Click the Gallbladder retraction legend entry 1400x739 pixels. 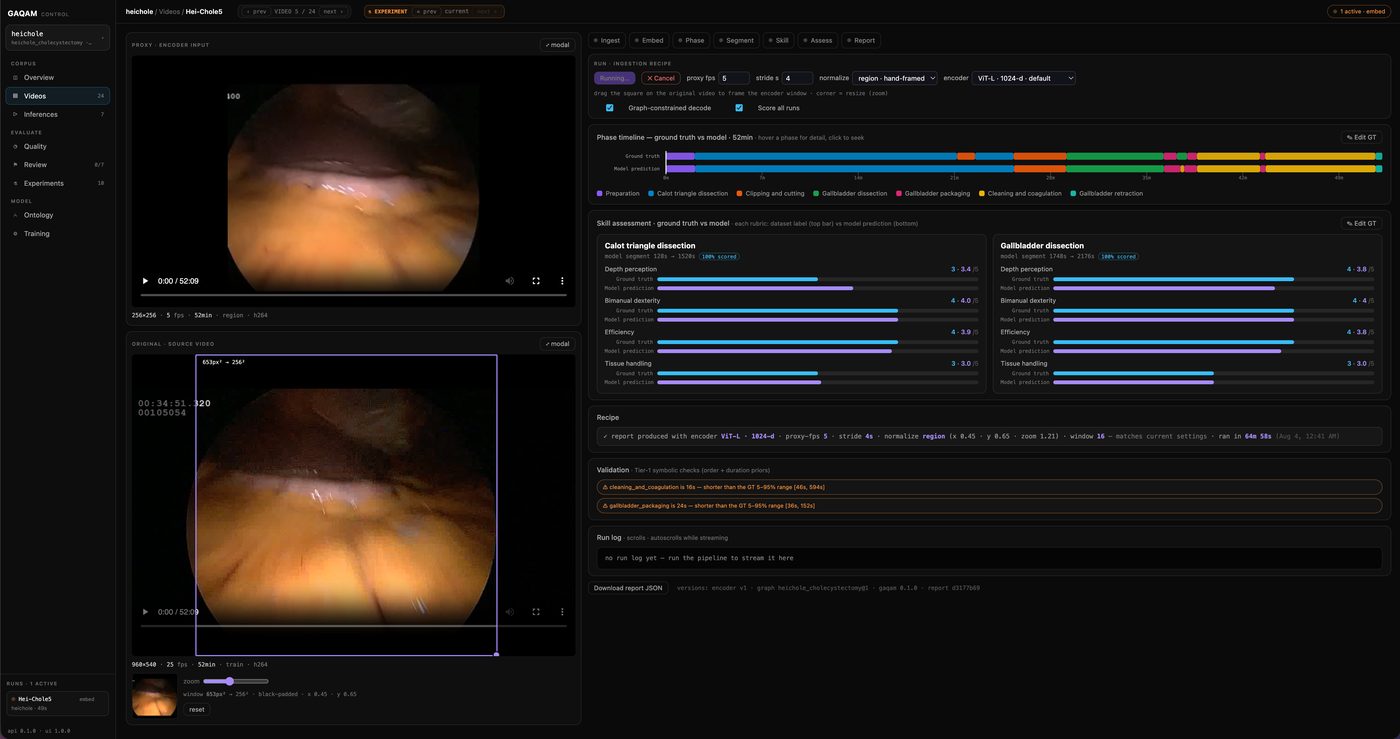coord(1107,193)
